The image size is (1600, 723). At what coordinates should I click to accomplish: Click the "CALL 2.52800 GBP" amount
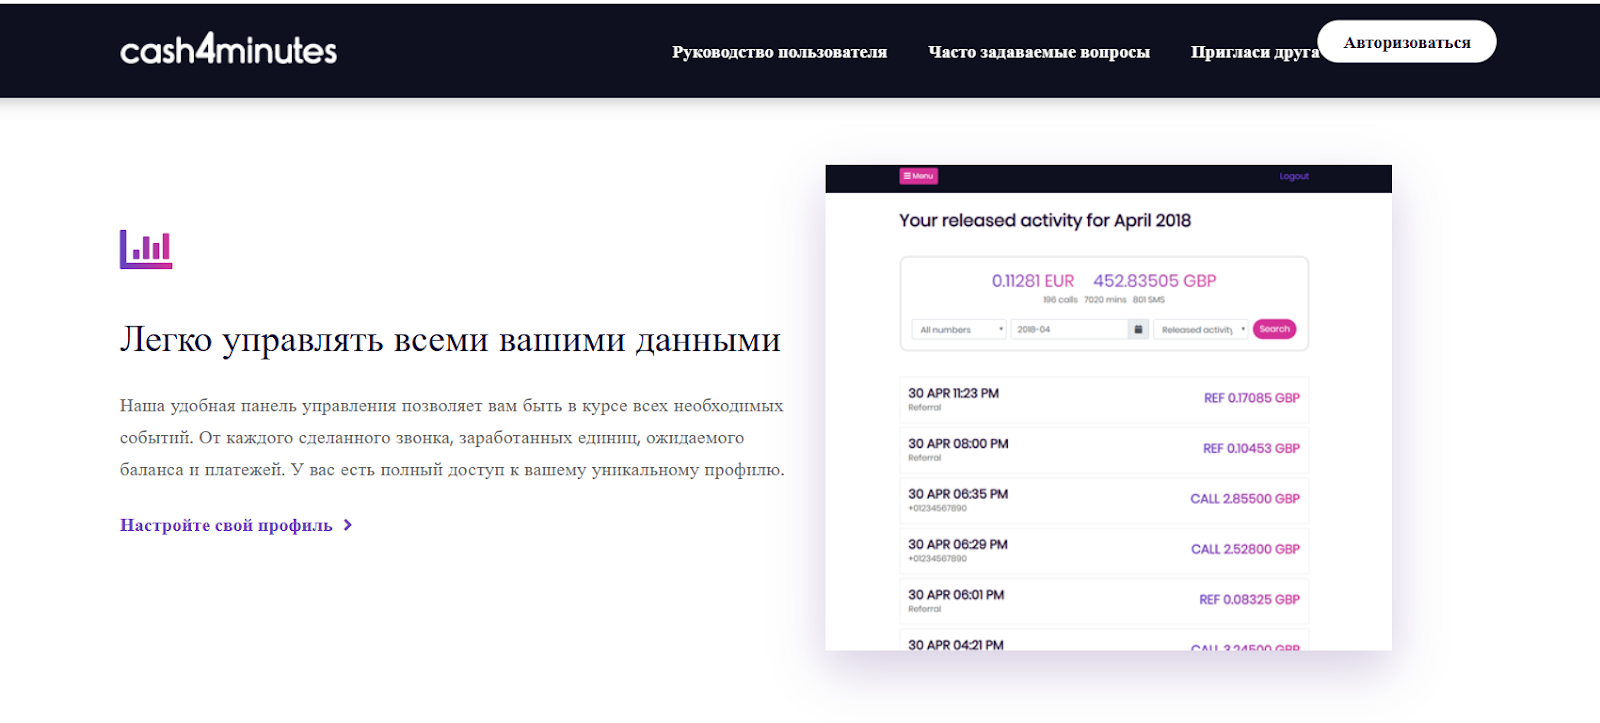[x=1245, y=549]
